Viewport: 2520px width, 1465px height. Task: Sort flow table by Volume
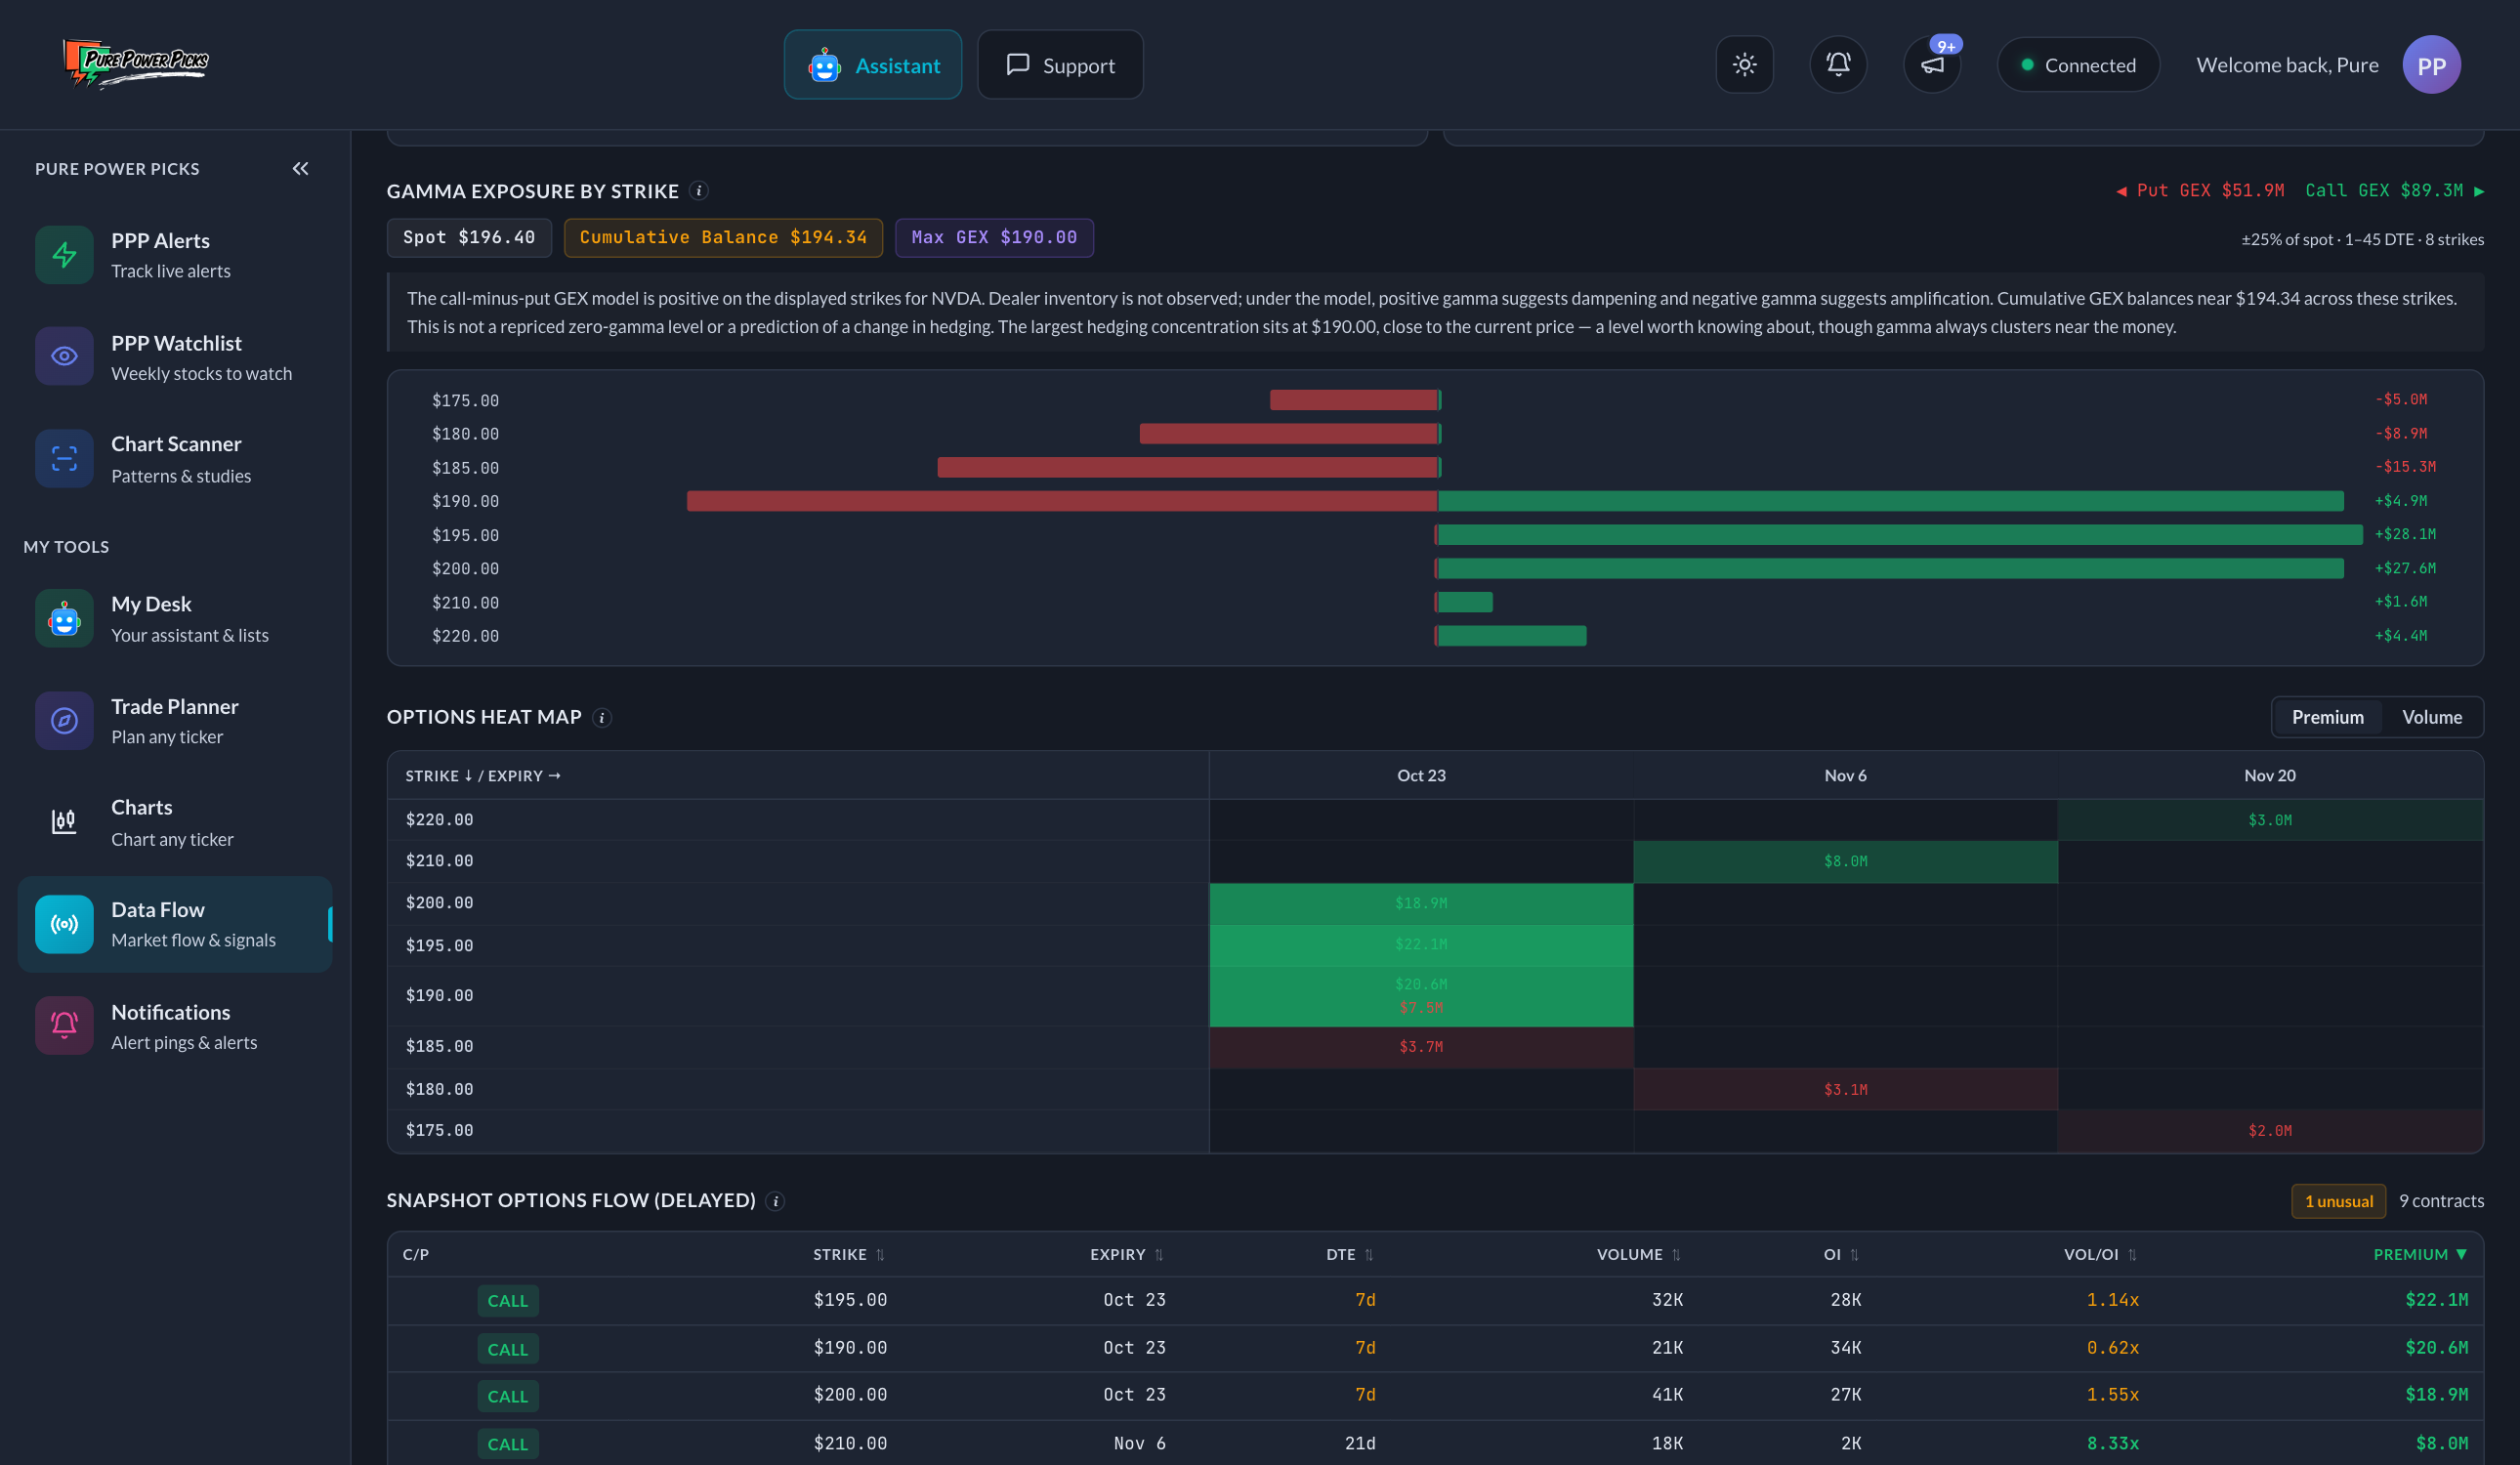tap(1638, 1255)
